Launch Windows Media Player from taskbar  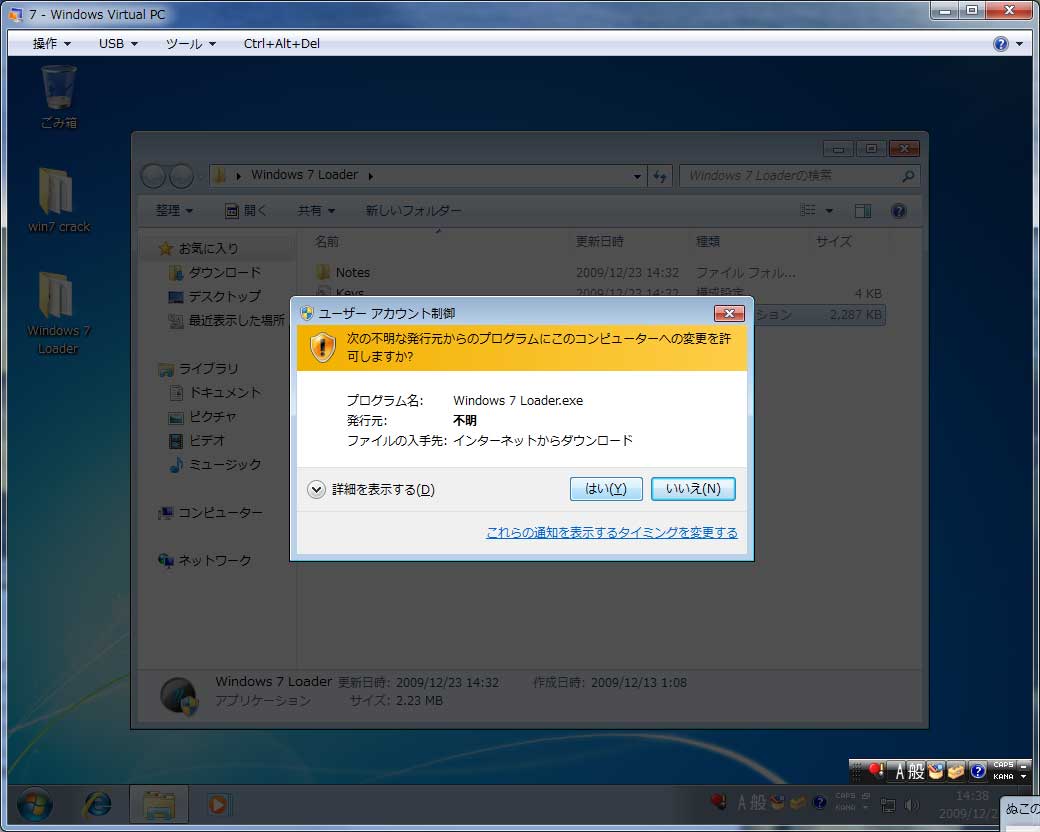(x=218, y=805)
